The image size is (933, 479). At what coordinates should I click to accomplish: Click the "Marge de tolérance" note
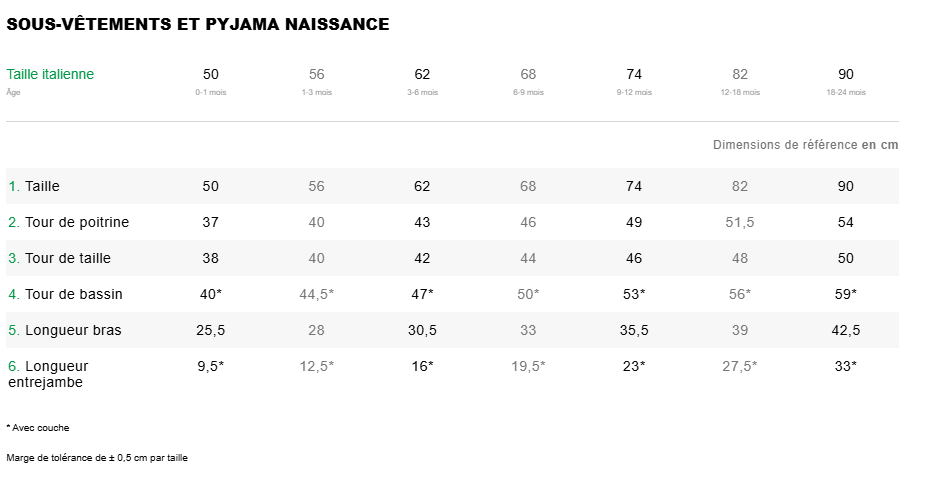pyautogui.click(x=97, y=458)
